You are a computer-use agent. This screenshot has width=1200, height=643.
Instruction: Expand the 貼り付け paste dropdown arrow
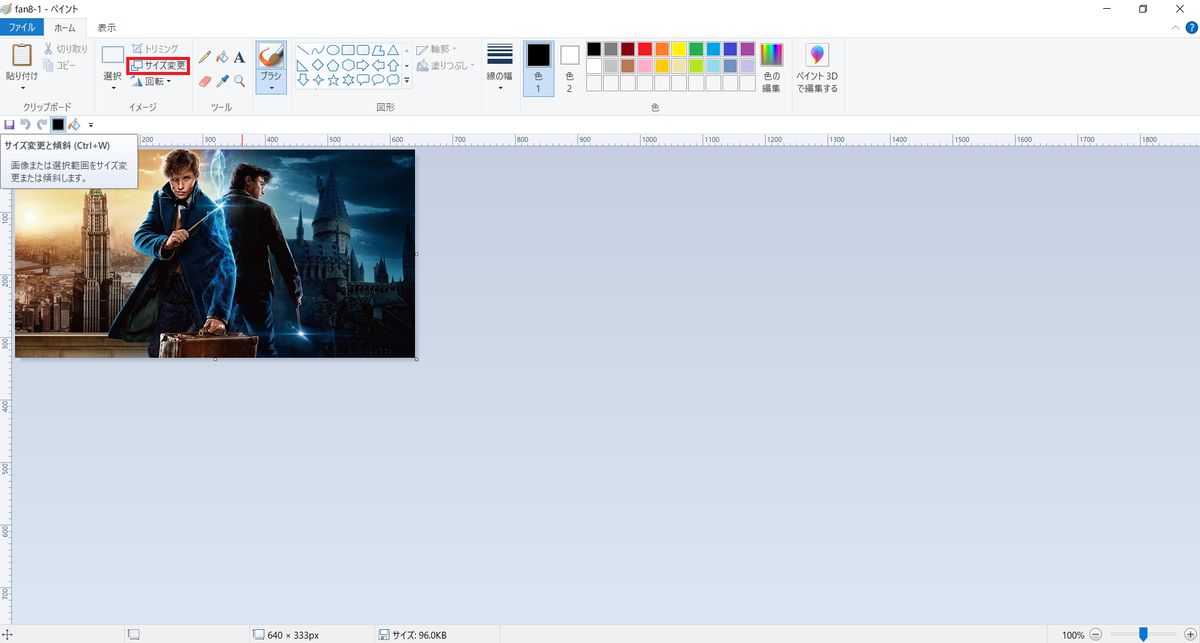[21, 88]
